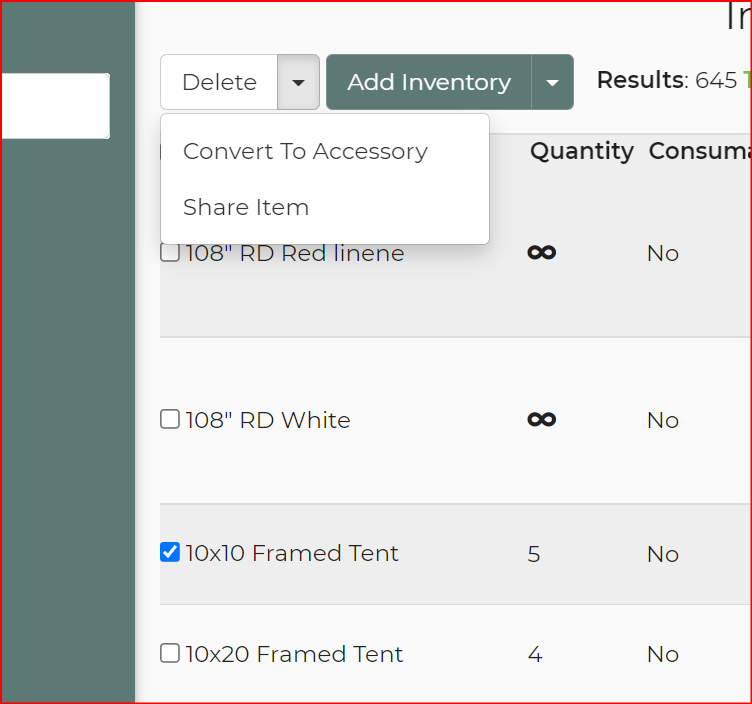
Task: Enable the 10x20 Framed Tent checkbox
Action: click(x=170, y=653)
